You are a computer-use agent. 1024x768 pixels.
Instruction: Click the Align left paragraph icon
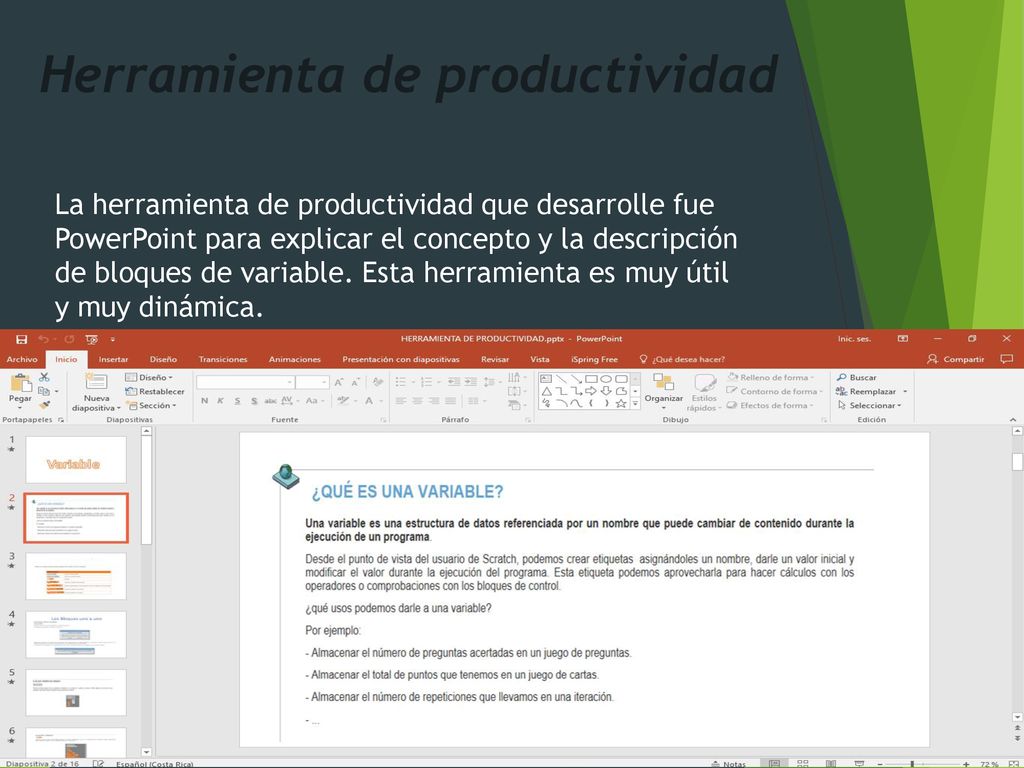pyautogui.click(x=400, y=400)
